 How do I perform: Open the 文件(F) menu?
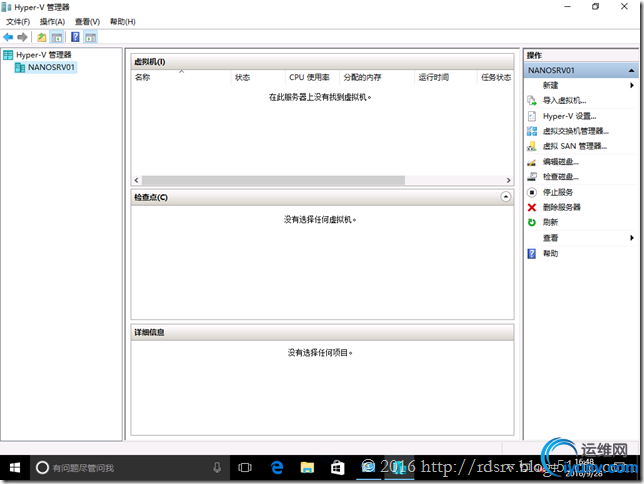(x=18, y=21)
